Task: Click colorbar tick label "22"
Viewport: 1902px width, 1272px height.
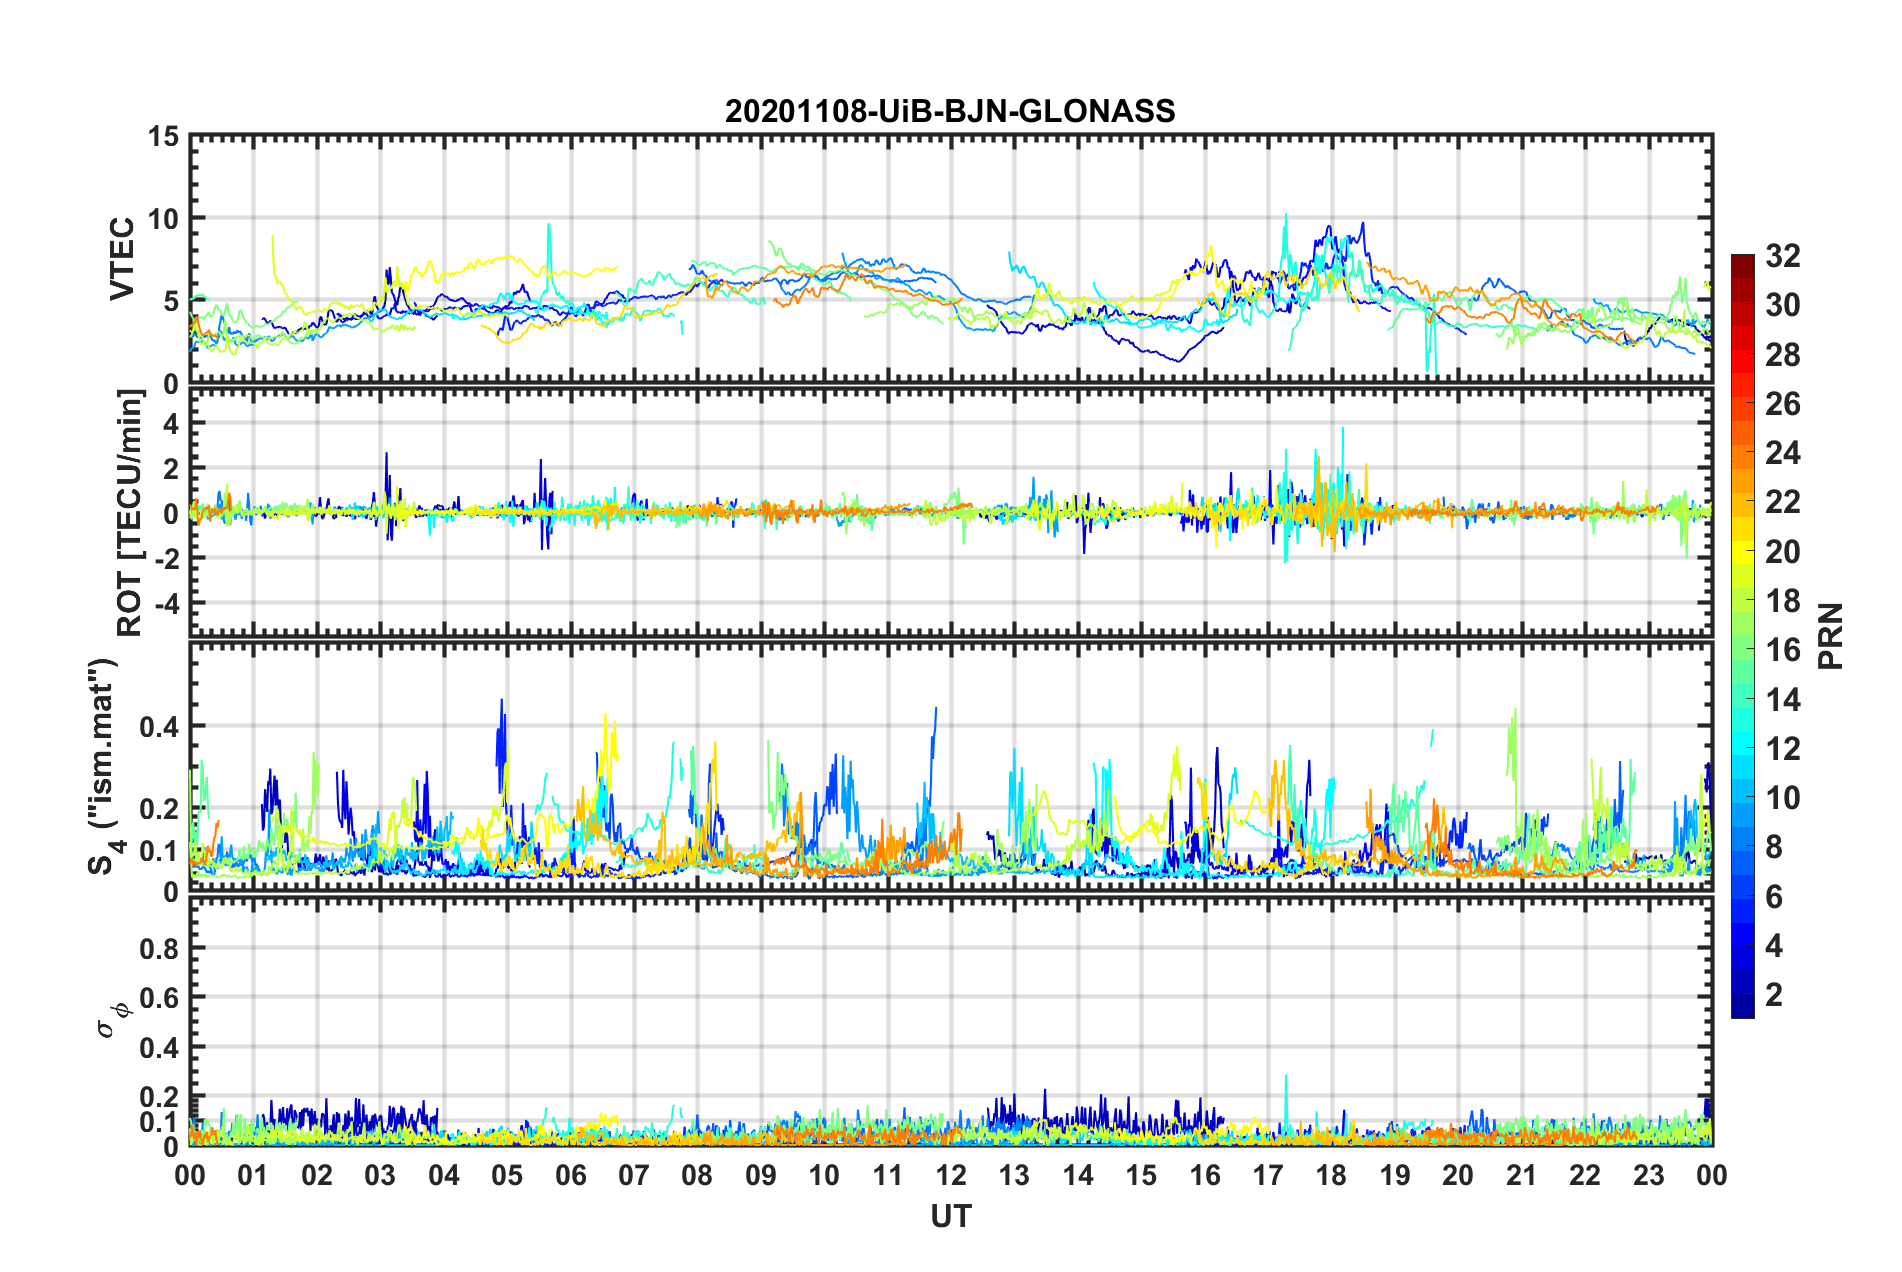Action: [x=1782, y=502]
